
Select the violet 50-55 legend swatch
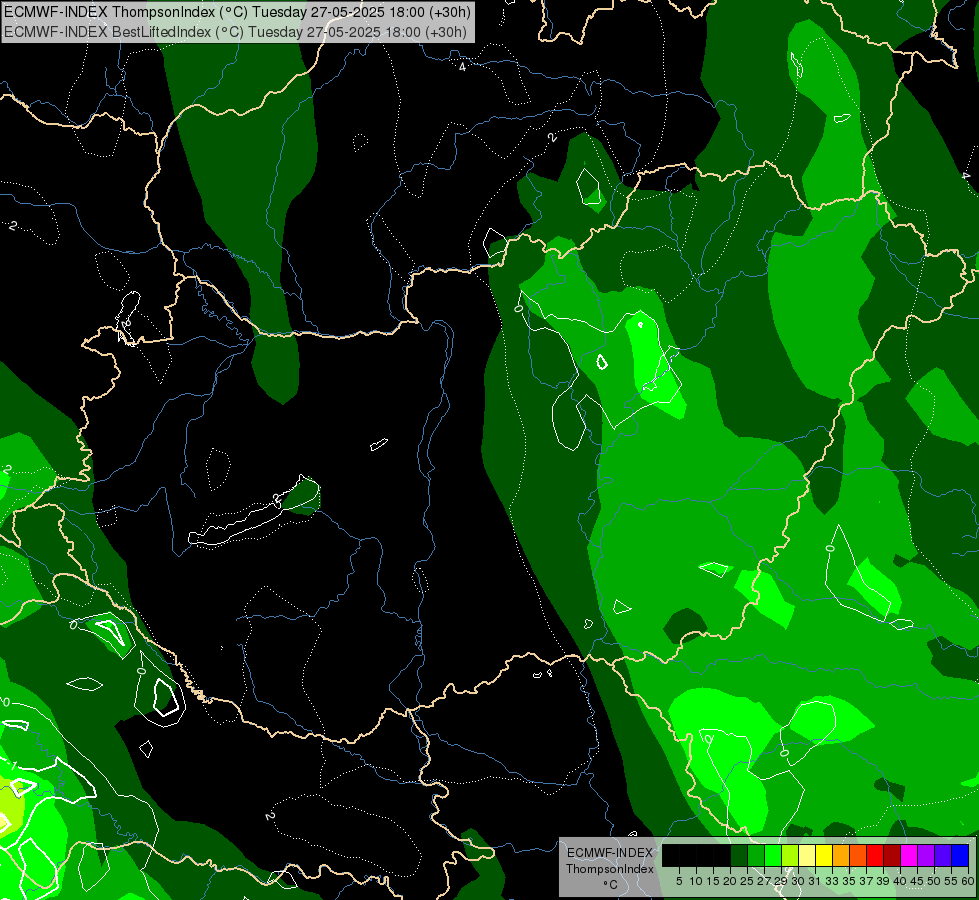coord(943,855)
